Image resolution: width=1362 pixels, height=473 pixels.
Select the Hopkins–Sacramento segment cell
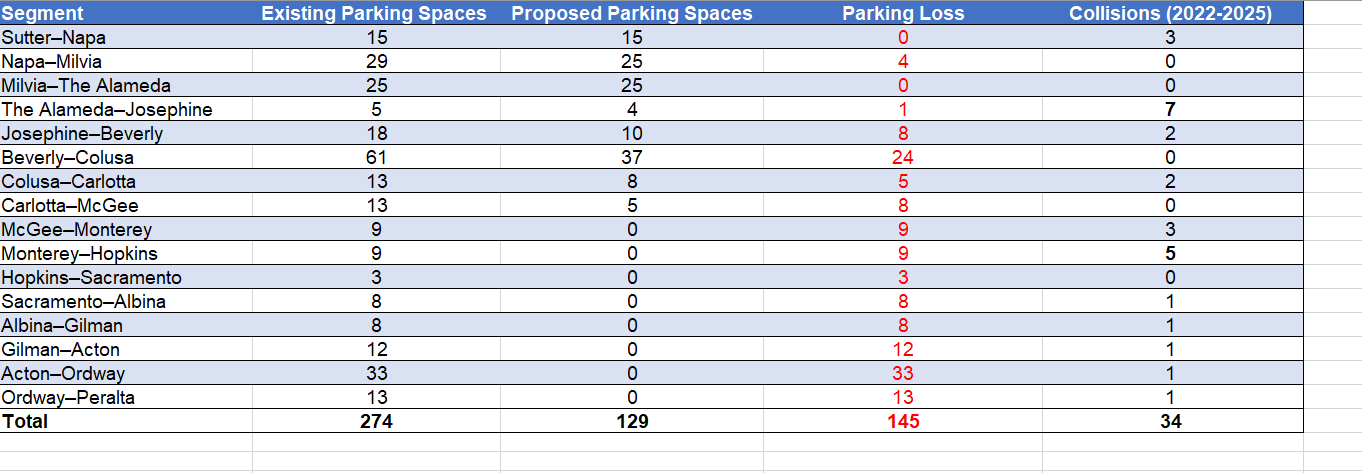click(126, 277)
